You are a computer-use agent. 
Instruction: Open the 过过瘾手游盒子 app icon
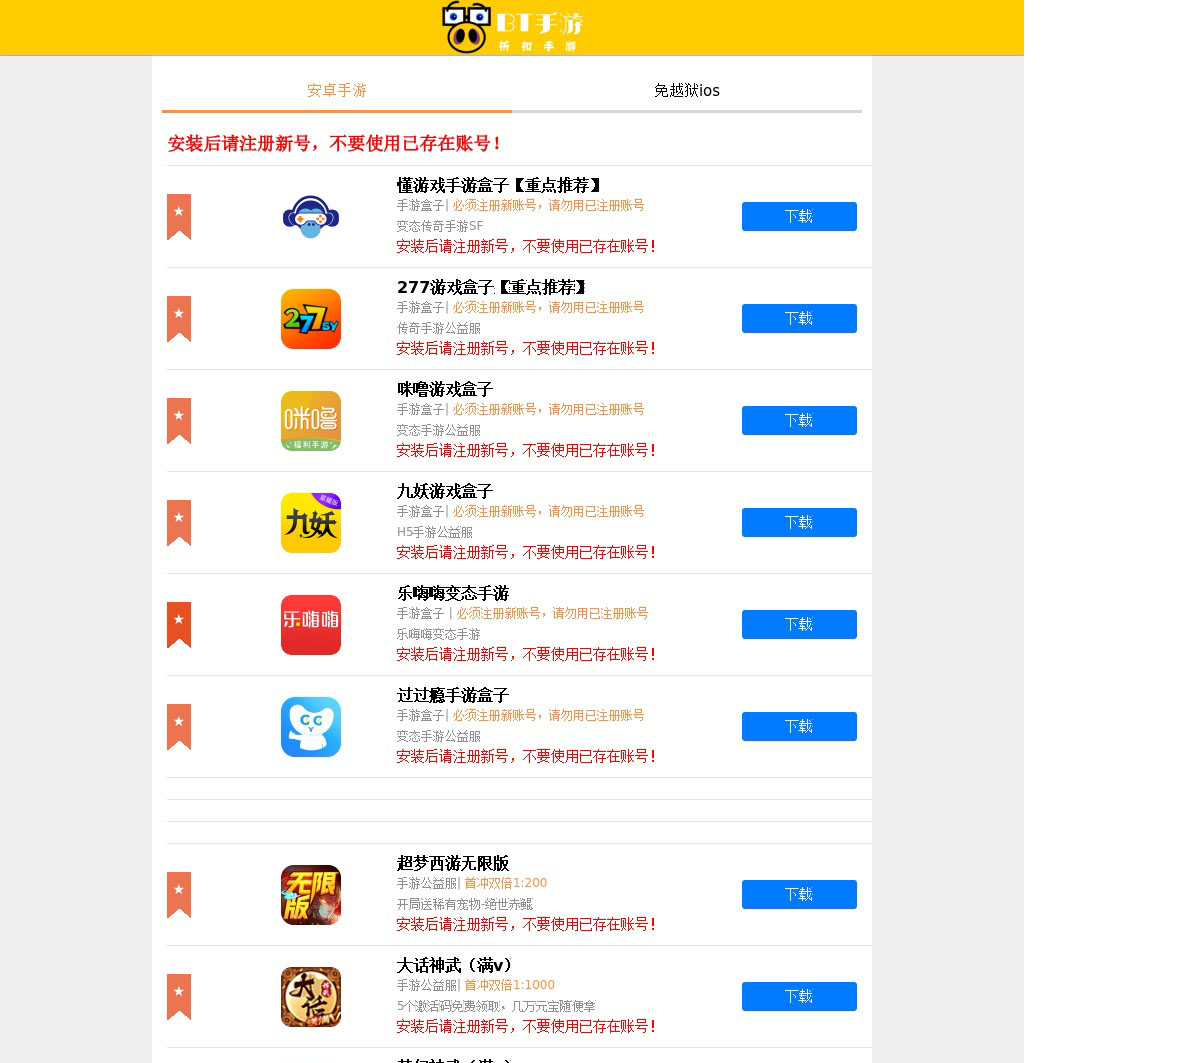311,727
